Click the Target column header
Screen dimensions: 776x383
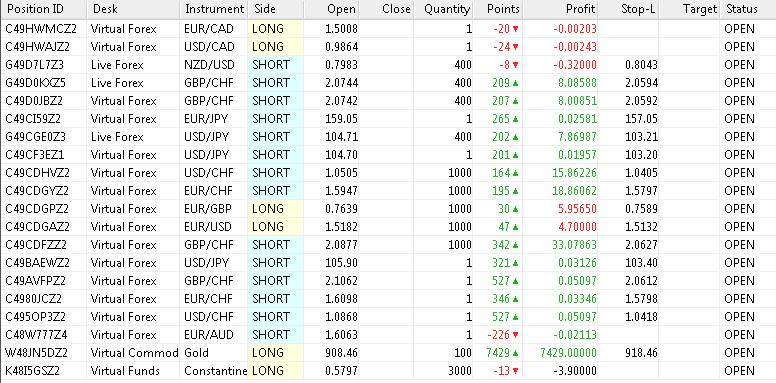click(689, 9)
